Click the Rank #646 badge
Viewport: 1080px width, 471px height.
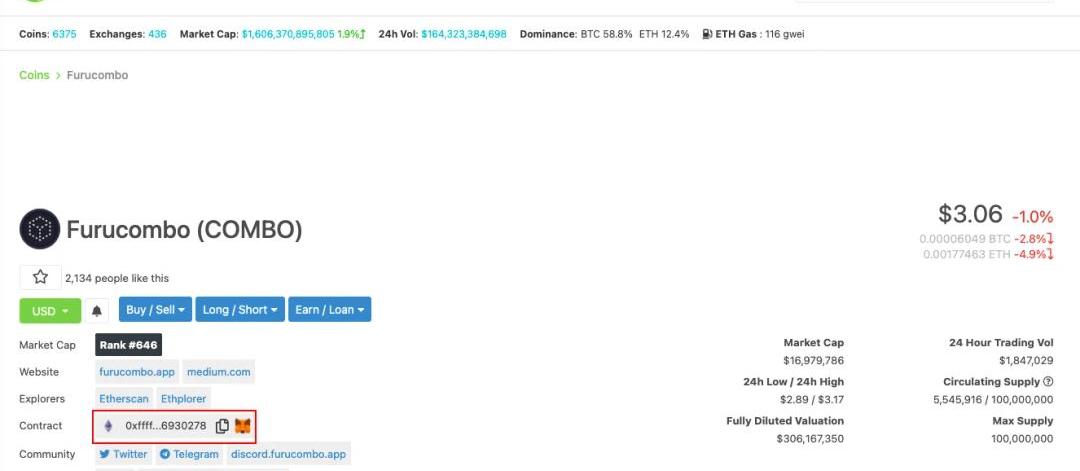click(x=128, y=345)
